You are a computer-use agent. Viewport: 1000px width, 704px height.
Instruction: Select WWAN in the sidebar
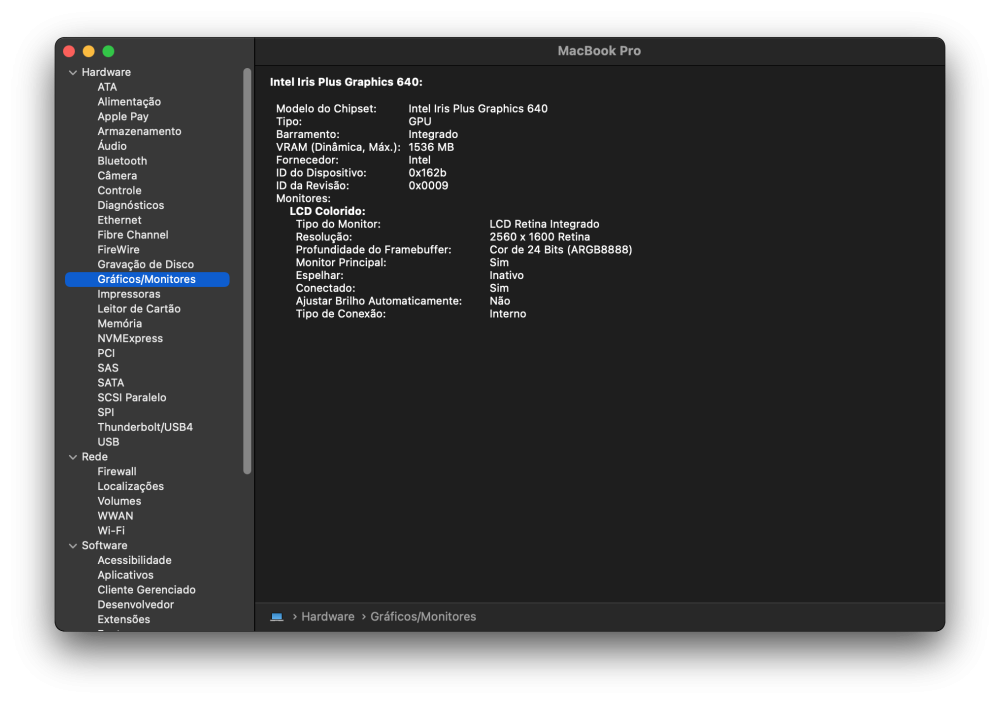click(115, 516)
